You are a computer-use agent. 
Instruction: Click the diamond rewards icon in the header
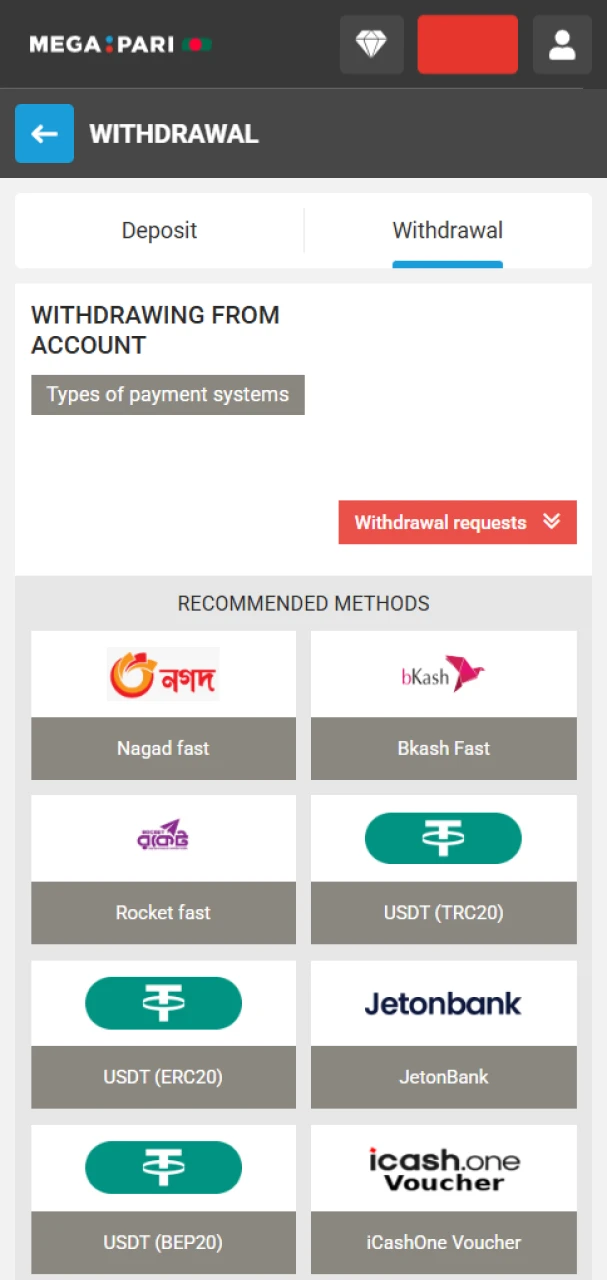[371, 44]
